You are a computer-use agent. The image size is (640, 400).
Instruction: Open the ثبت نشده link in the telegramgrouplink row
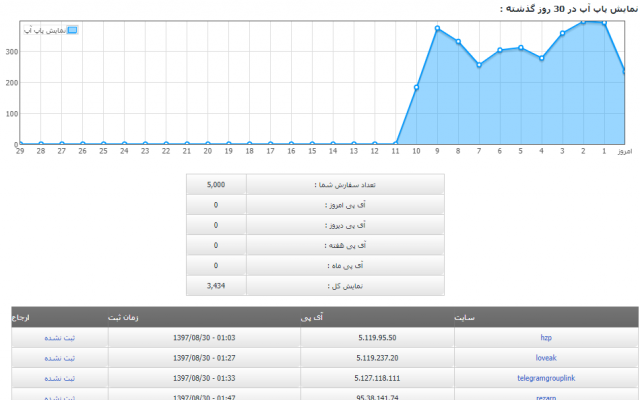click(60, 378)
